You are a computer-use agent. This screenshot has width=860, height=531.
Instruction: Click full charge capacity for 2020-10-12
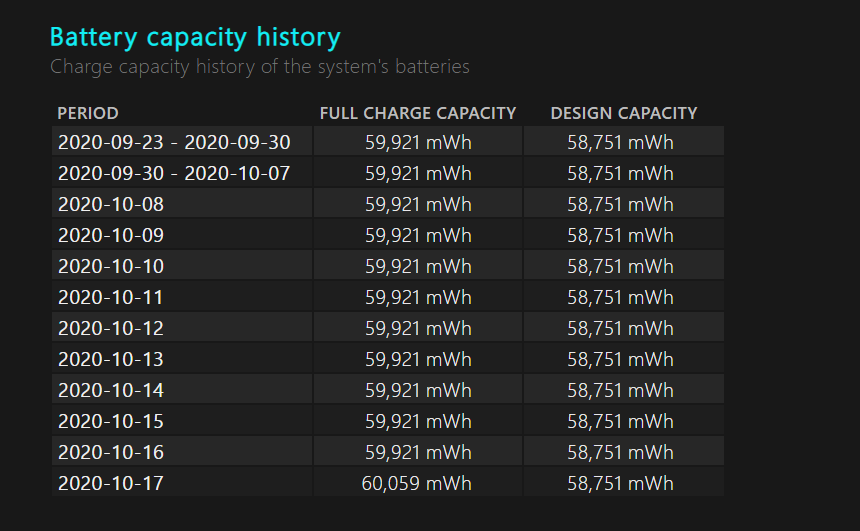pos(418,329)
